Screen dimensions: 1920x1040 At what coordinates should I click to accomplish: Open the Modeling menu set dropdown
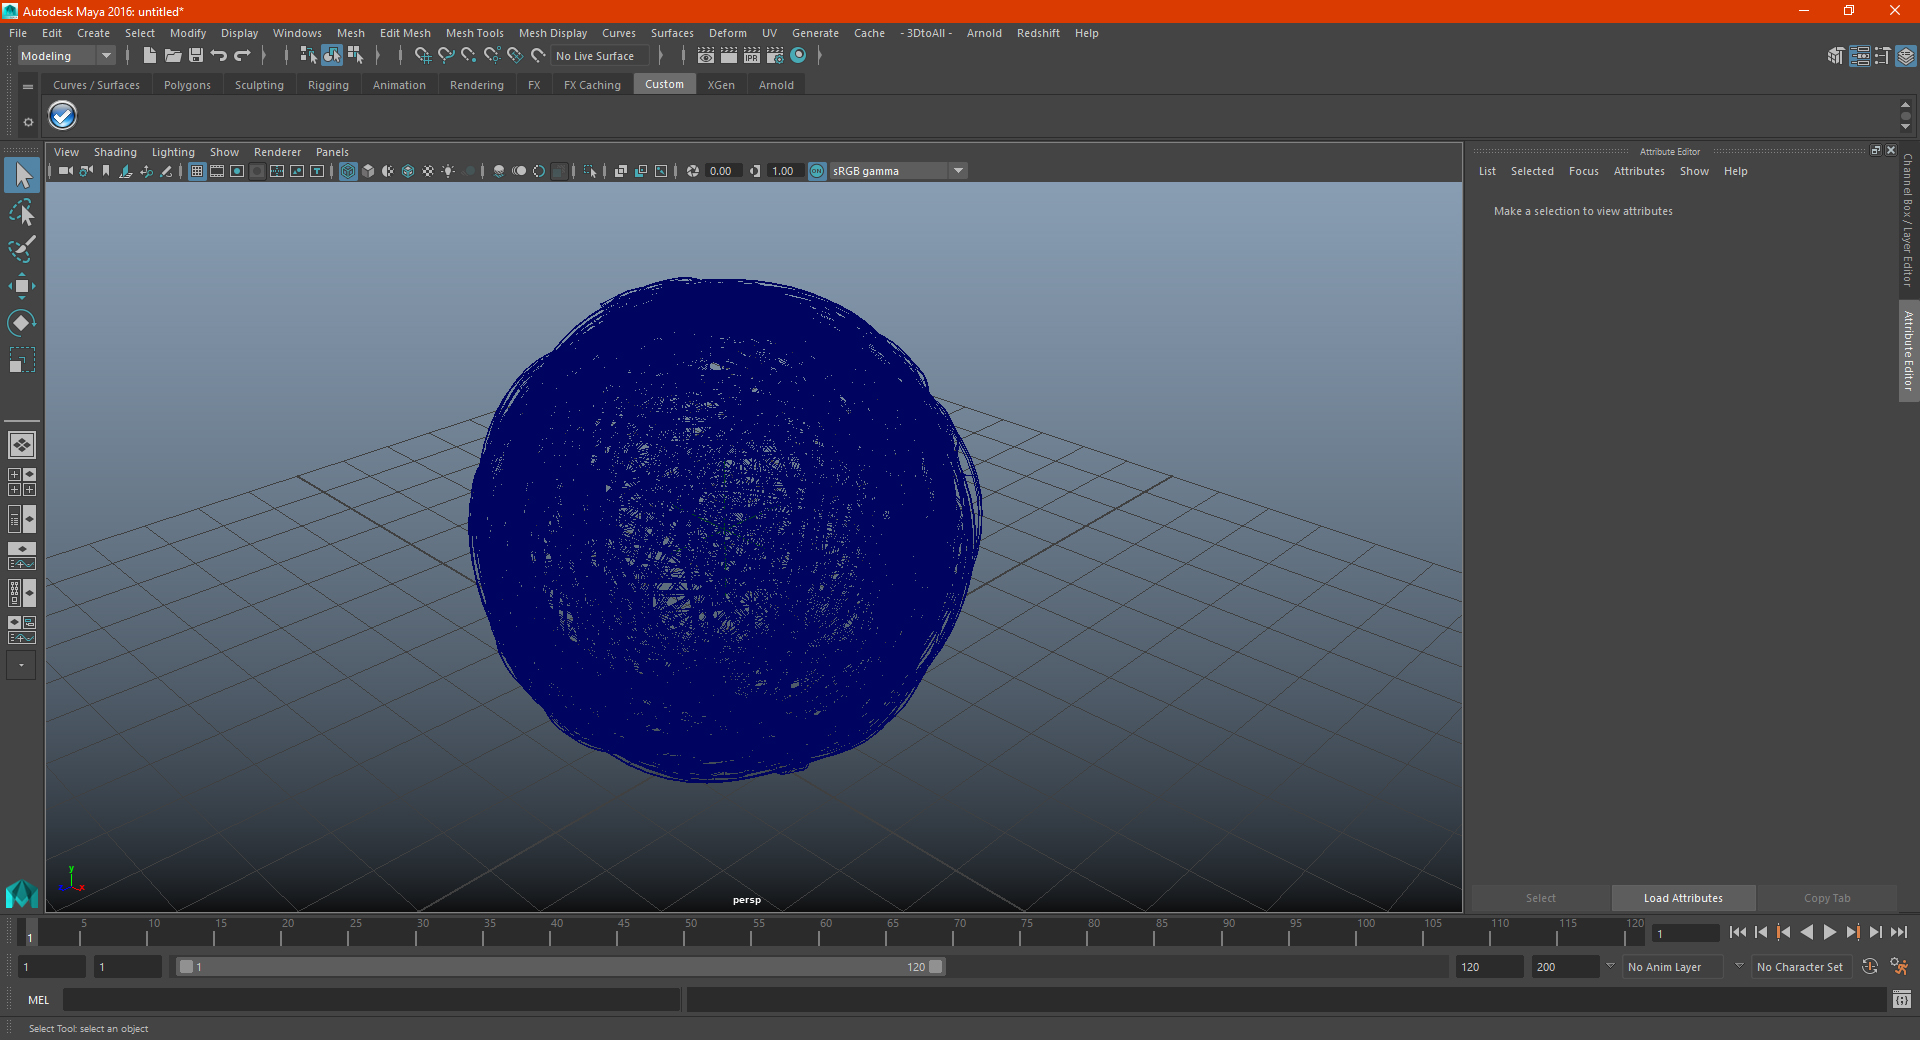67,56
